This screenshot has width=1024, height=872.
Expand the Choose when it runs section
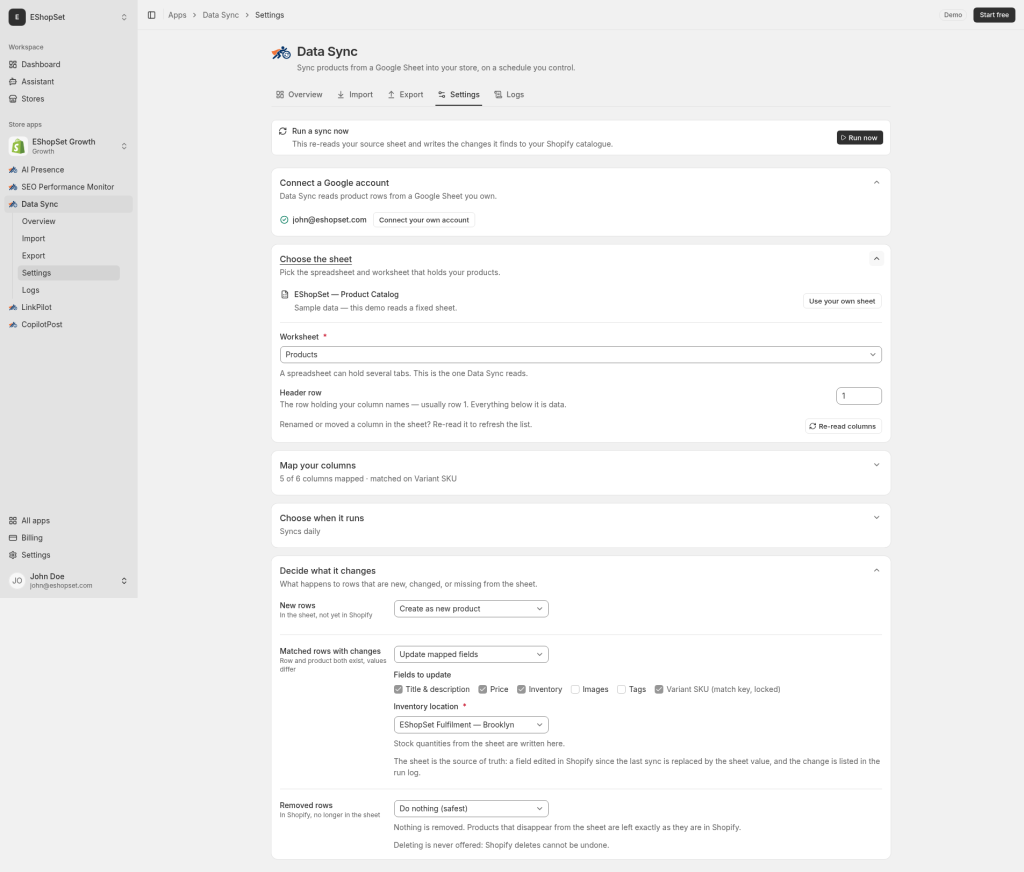click(876, 518)
